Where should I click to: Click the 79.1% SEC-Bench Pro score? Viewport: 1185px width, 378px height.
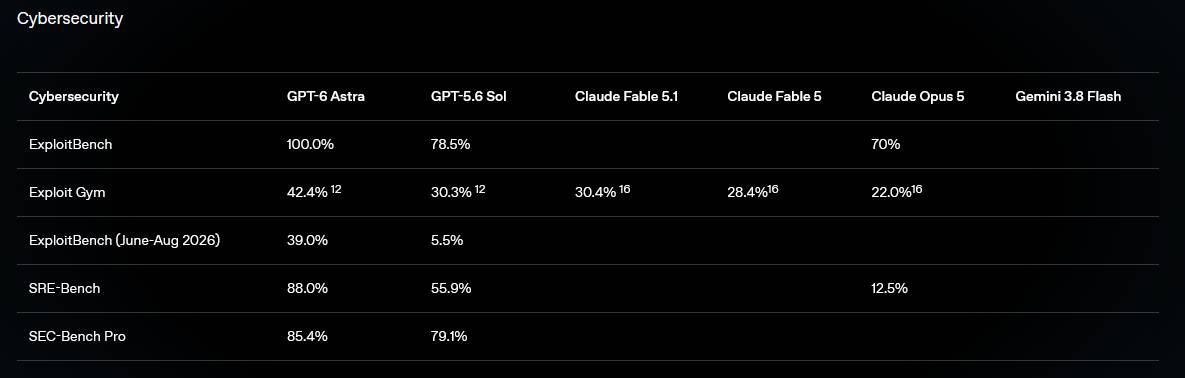pyautogui.click(x=449, y=336)
